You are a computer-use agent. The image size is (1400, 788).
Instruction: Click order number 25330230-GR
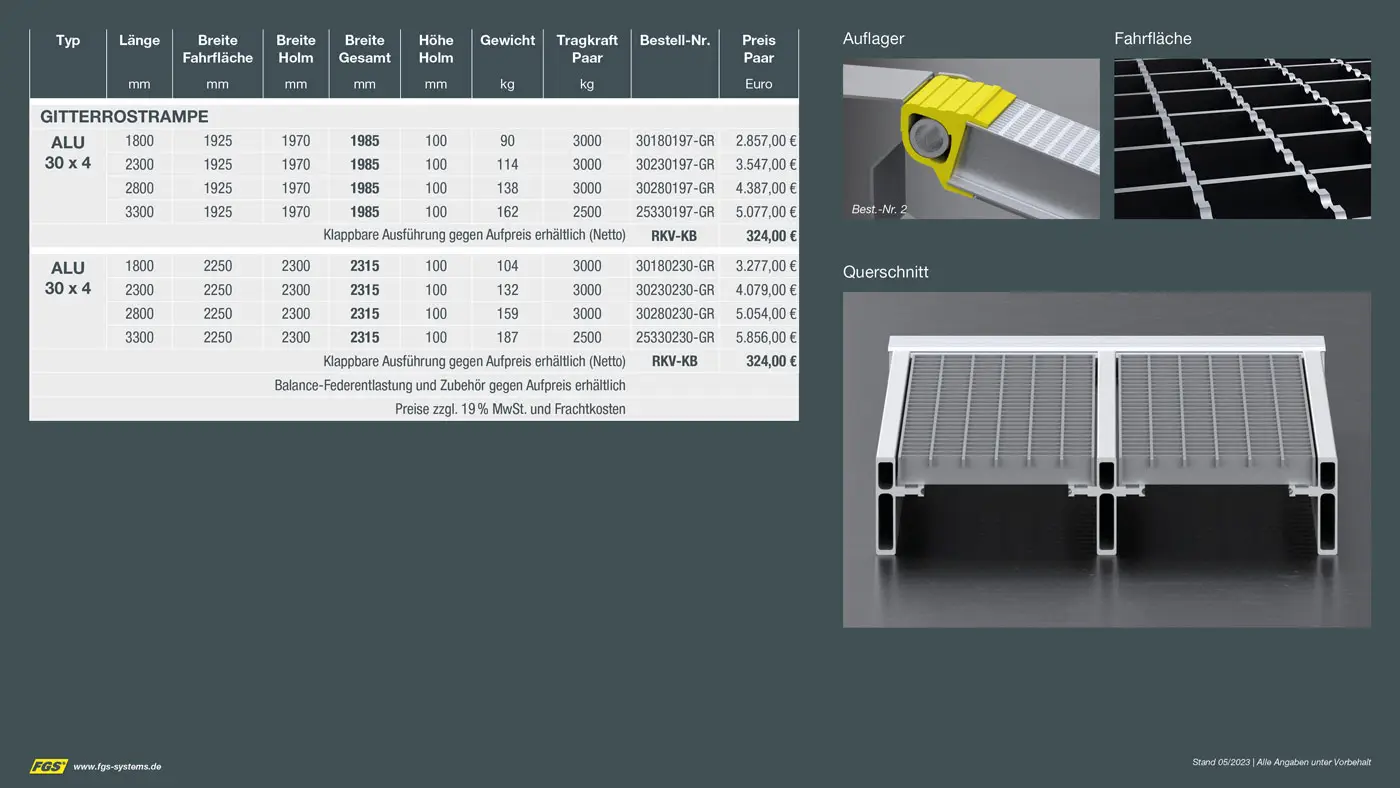click(674, 338)
